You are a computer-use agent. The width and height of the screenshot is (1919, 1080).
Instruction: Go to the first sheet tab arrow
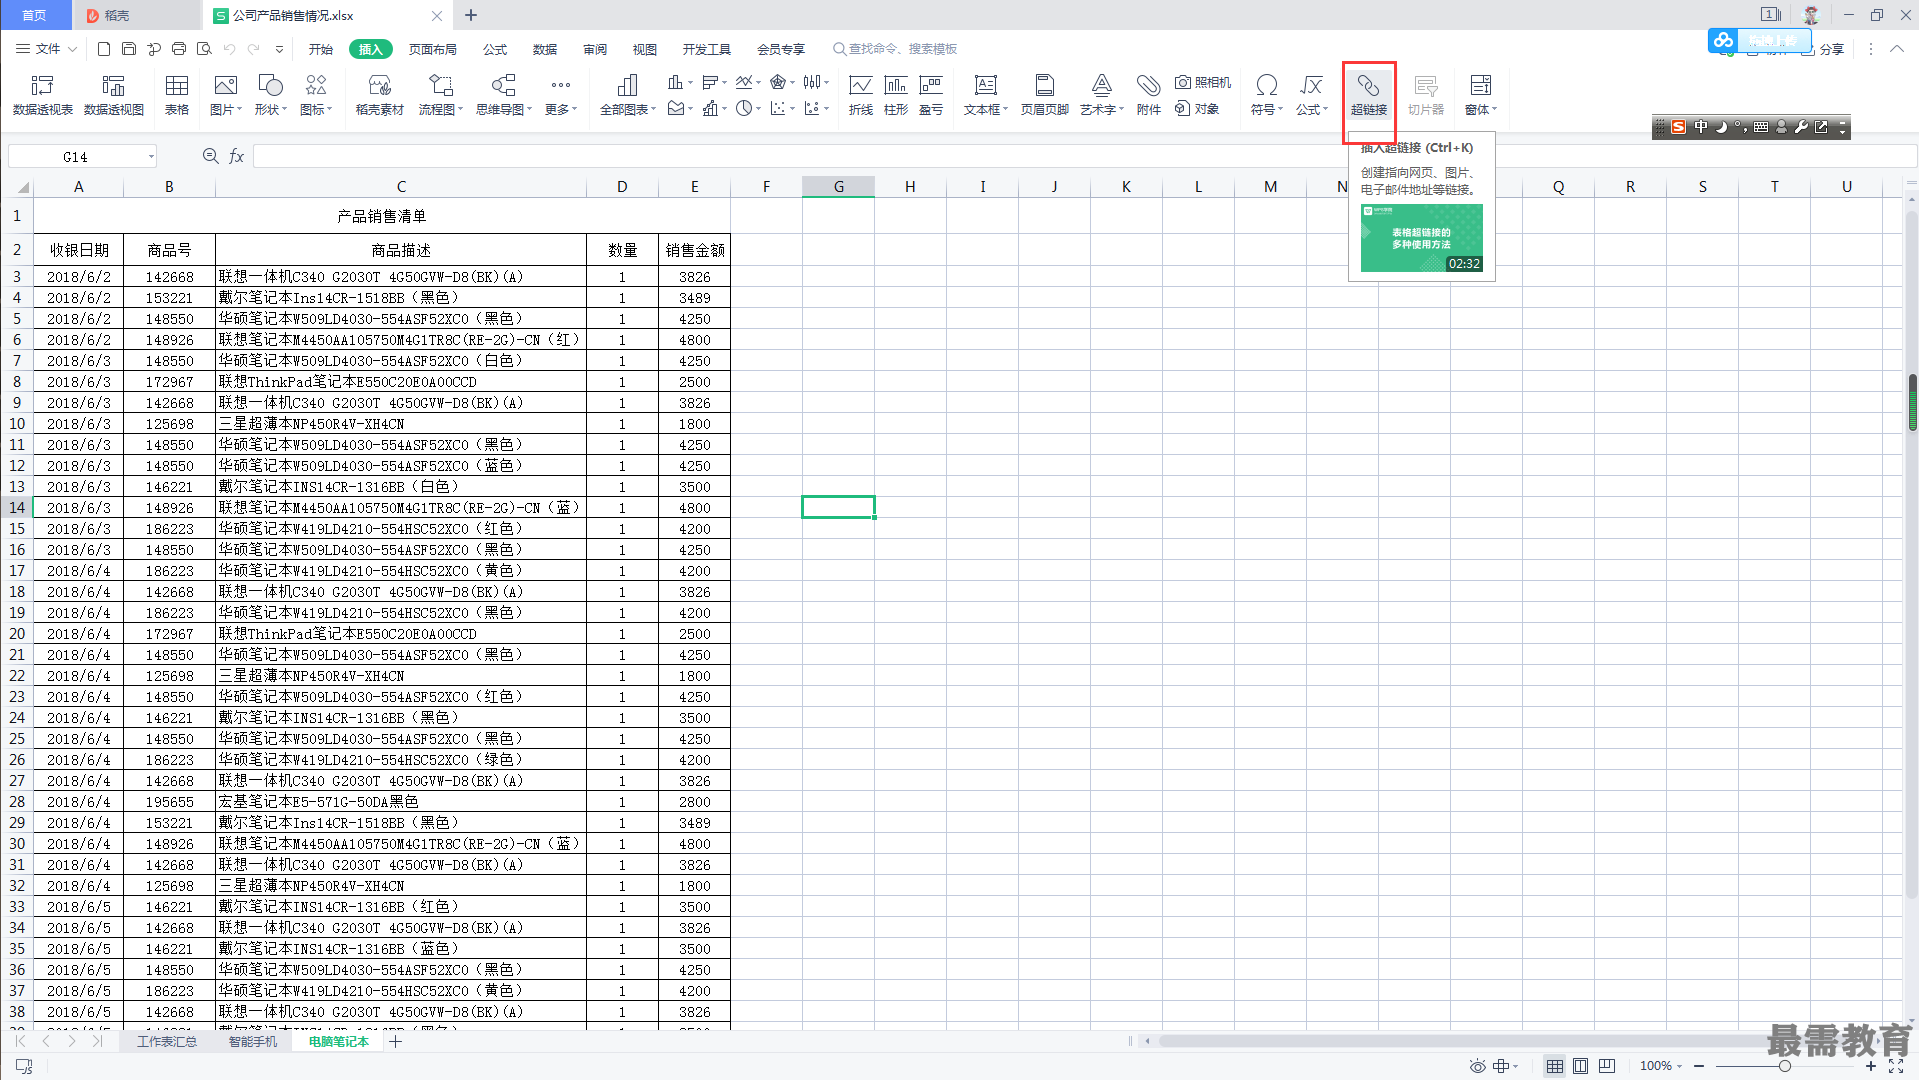[x=20, y=1042]
